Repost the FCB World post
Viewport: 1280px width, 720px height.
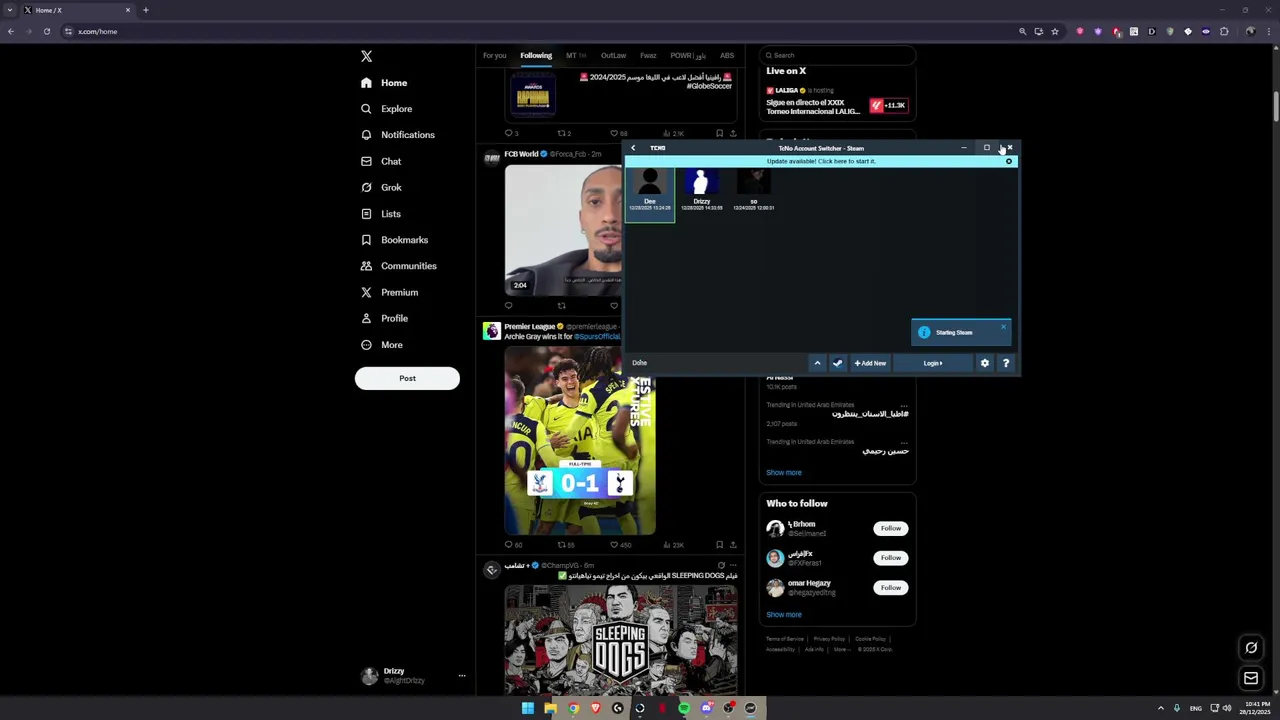pyautogui.click(x=561, y=306)
